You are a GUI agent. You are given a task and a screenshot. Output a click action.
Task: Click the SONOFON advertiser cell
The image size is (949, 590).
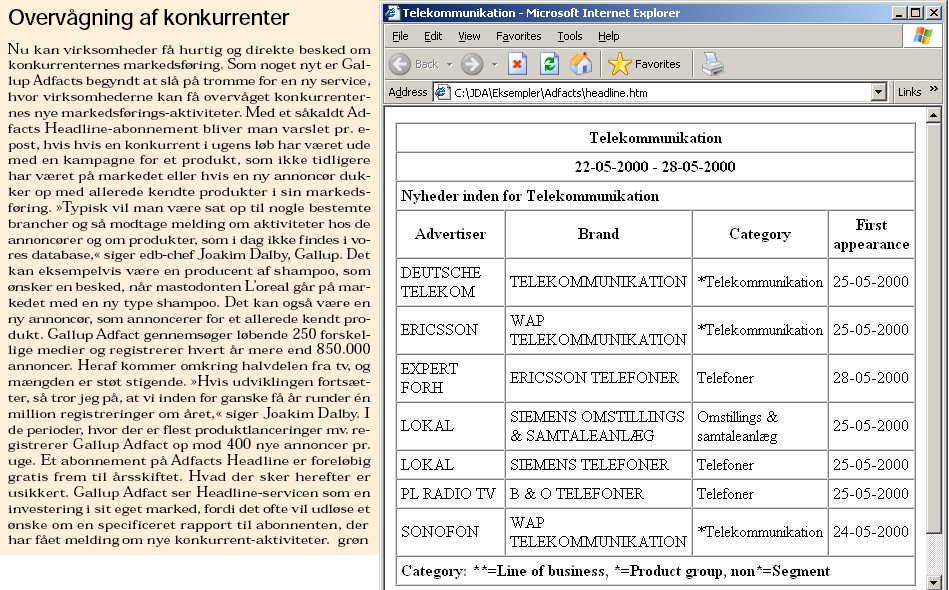[x=450, y=532]
